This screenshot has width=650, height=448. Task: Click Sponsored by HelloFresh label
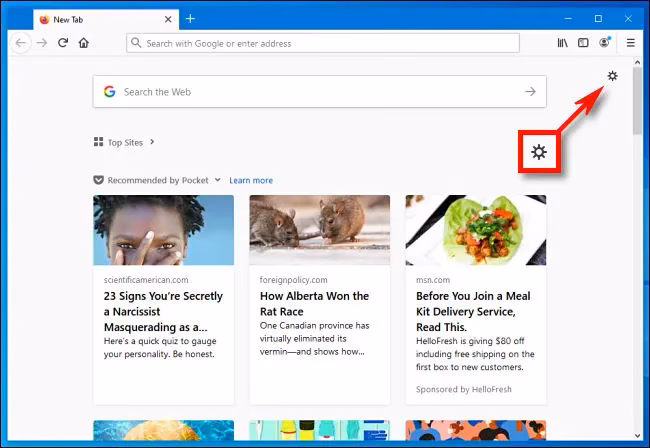coord(463,389)
